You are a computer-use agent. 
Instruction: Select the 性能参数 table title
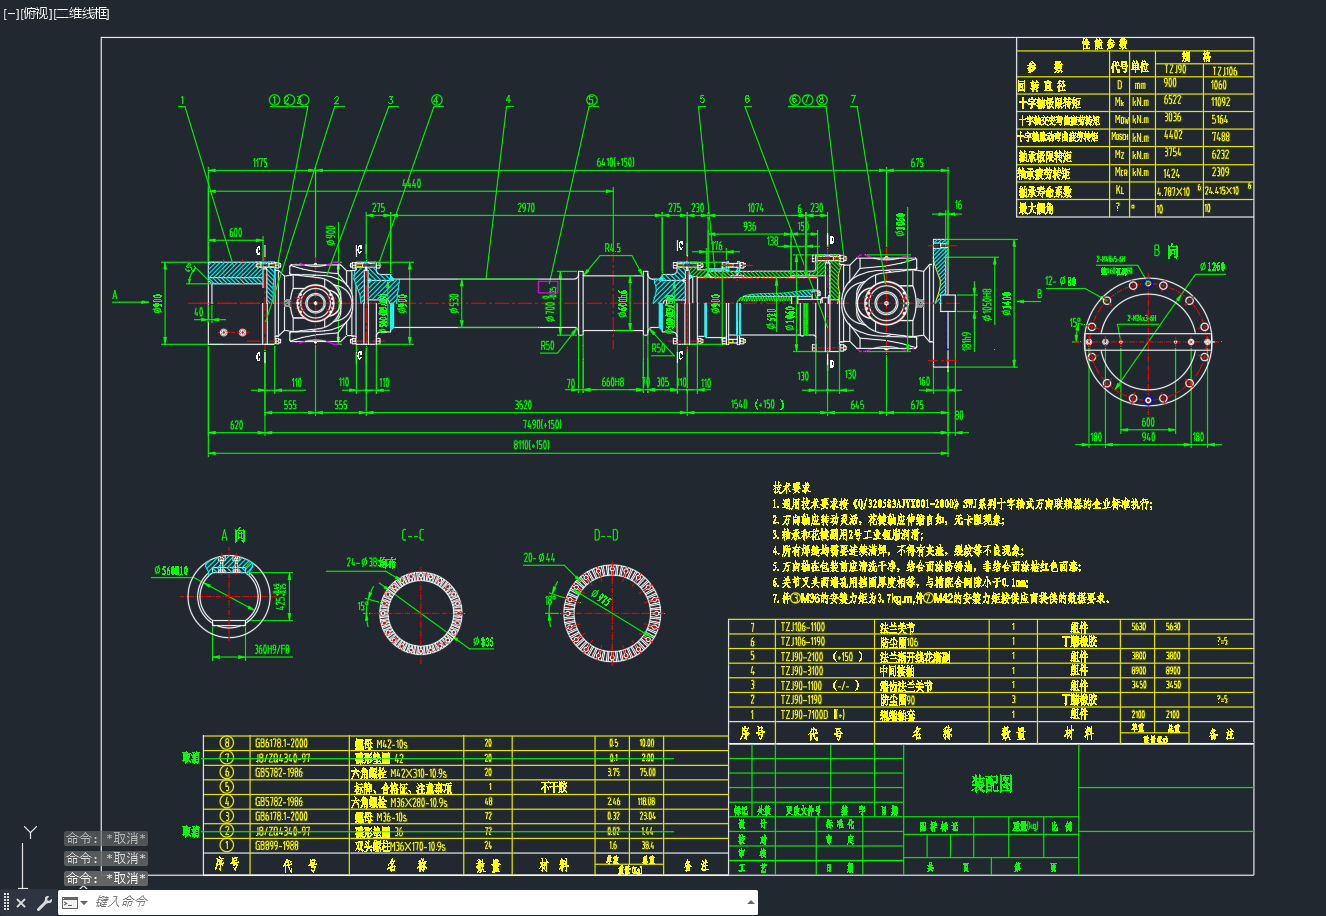1104,44
